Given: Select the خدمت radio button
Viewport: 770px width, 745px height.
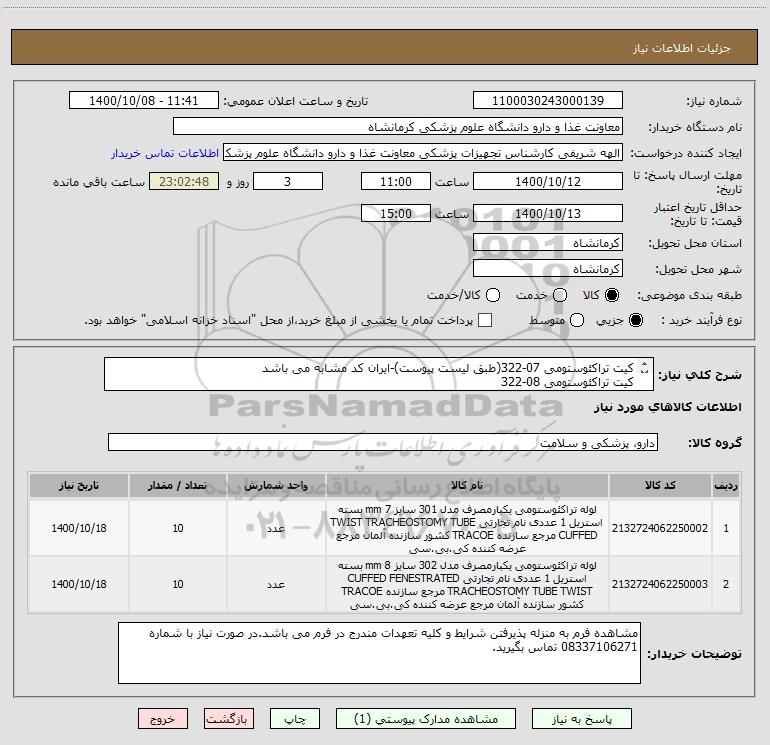Looking at the screenshot, I should click(x=560, y=295).
